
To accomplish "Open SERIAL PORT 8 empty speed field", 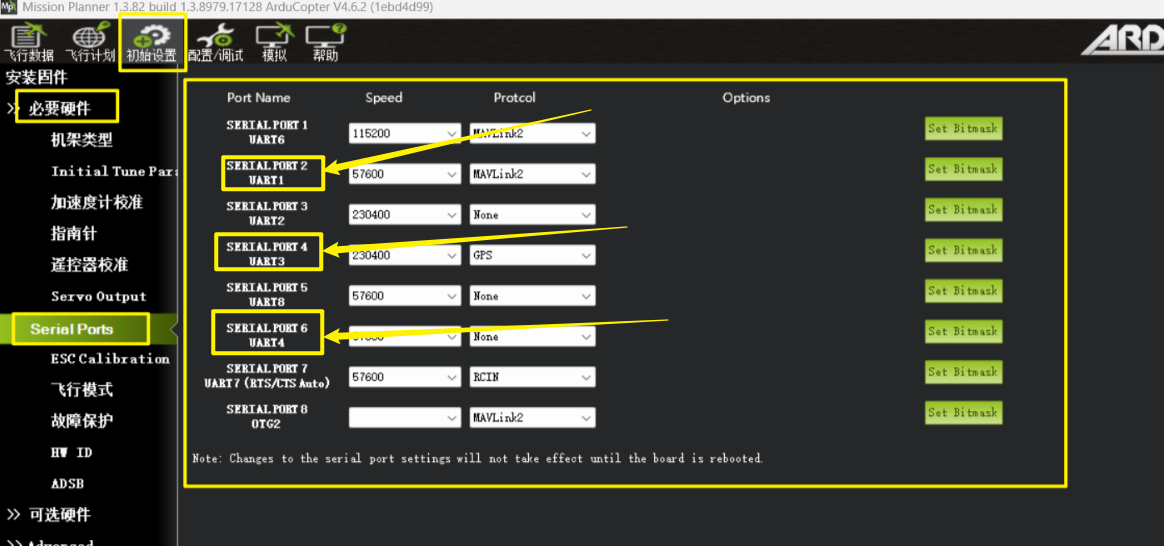I will (404, 418).
